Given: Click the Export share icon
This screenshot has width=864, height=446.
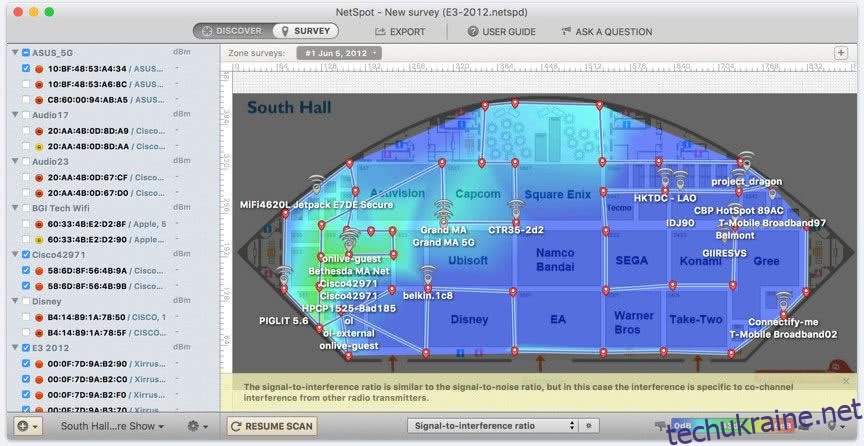Looking at the screenshot, I should pyautogui.click(x=380, y=31).
